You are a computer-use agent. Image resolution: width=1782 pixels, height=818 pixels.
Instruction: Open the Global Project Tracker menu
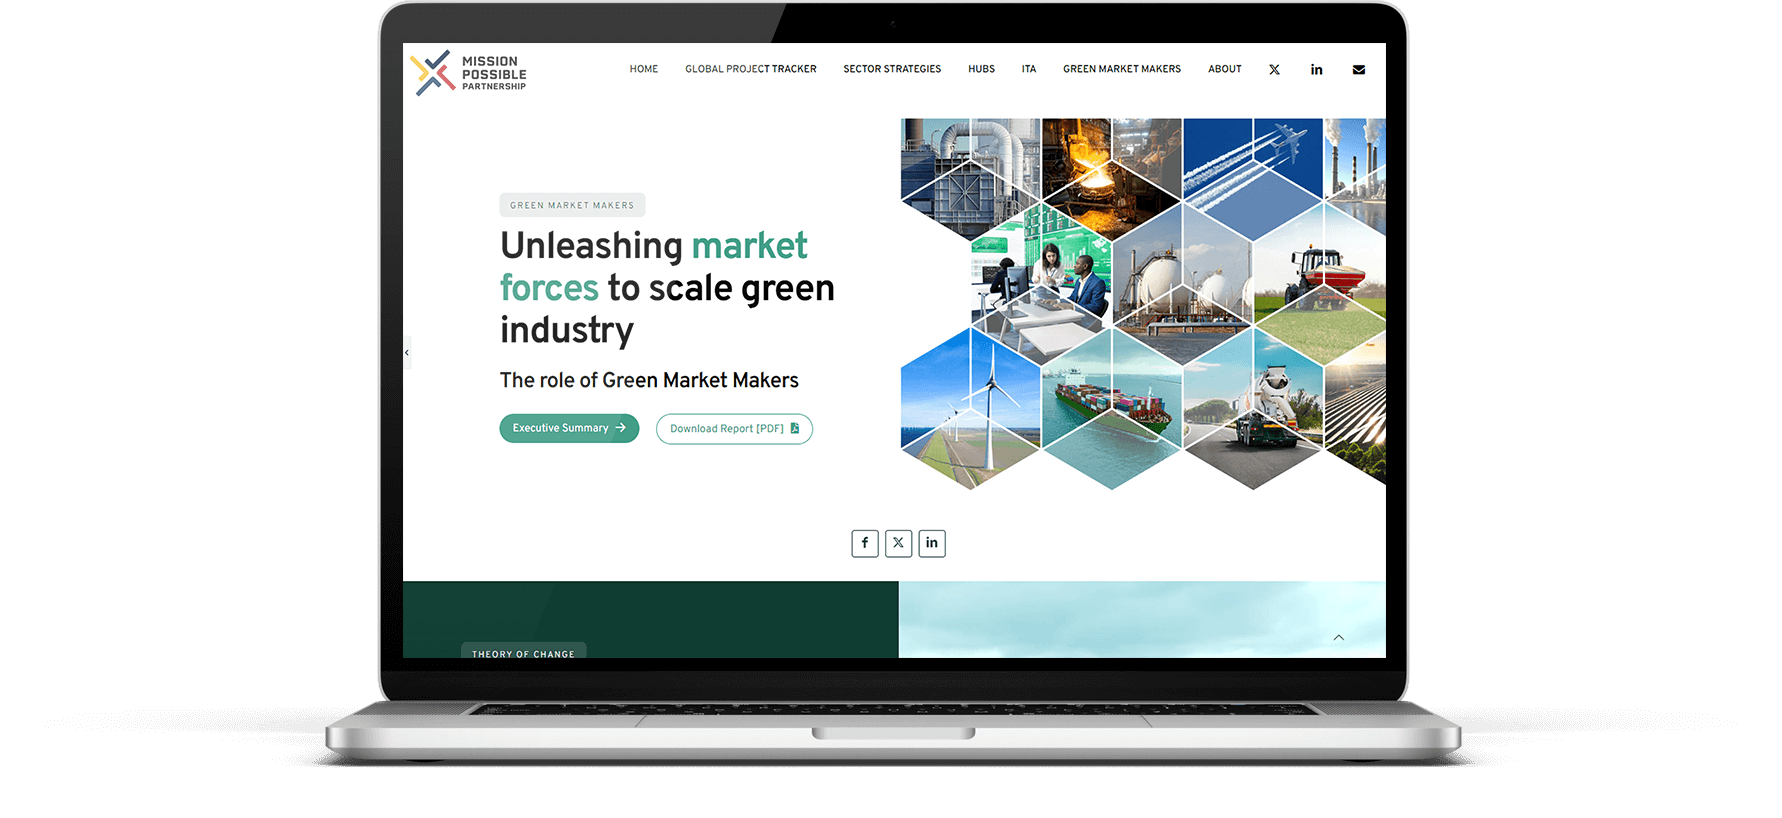pyautogui.click(x=750, y=69)
